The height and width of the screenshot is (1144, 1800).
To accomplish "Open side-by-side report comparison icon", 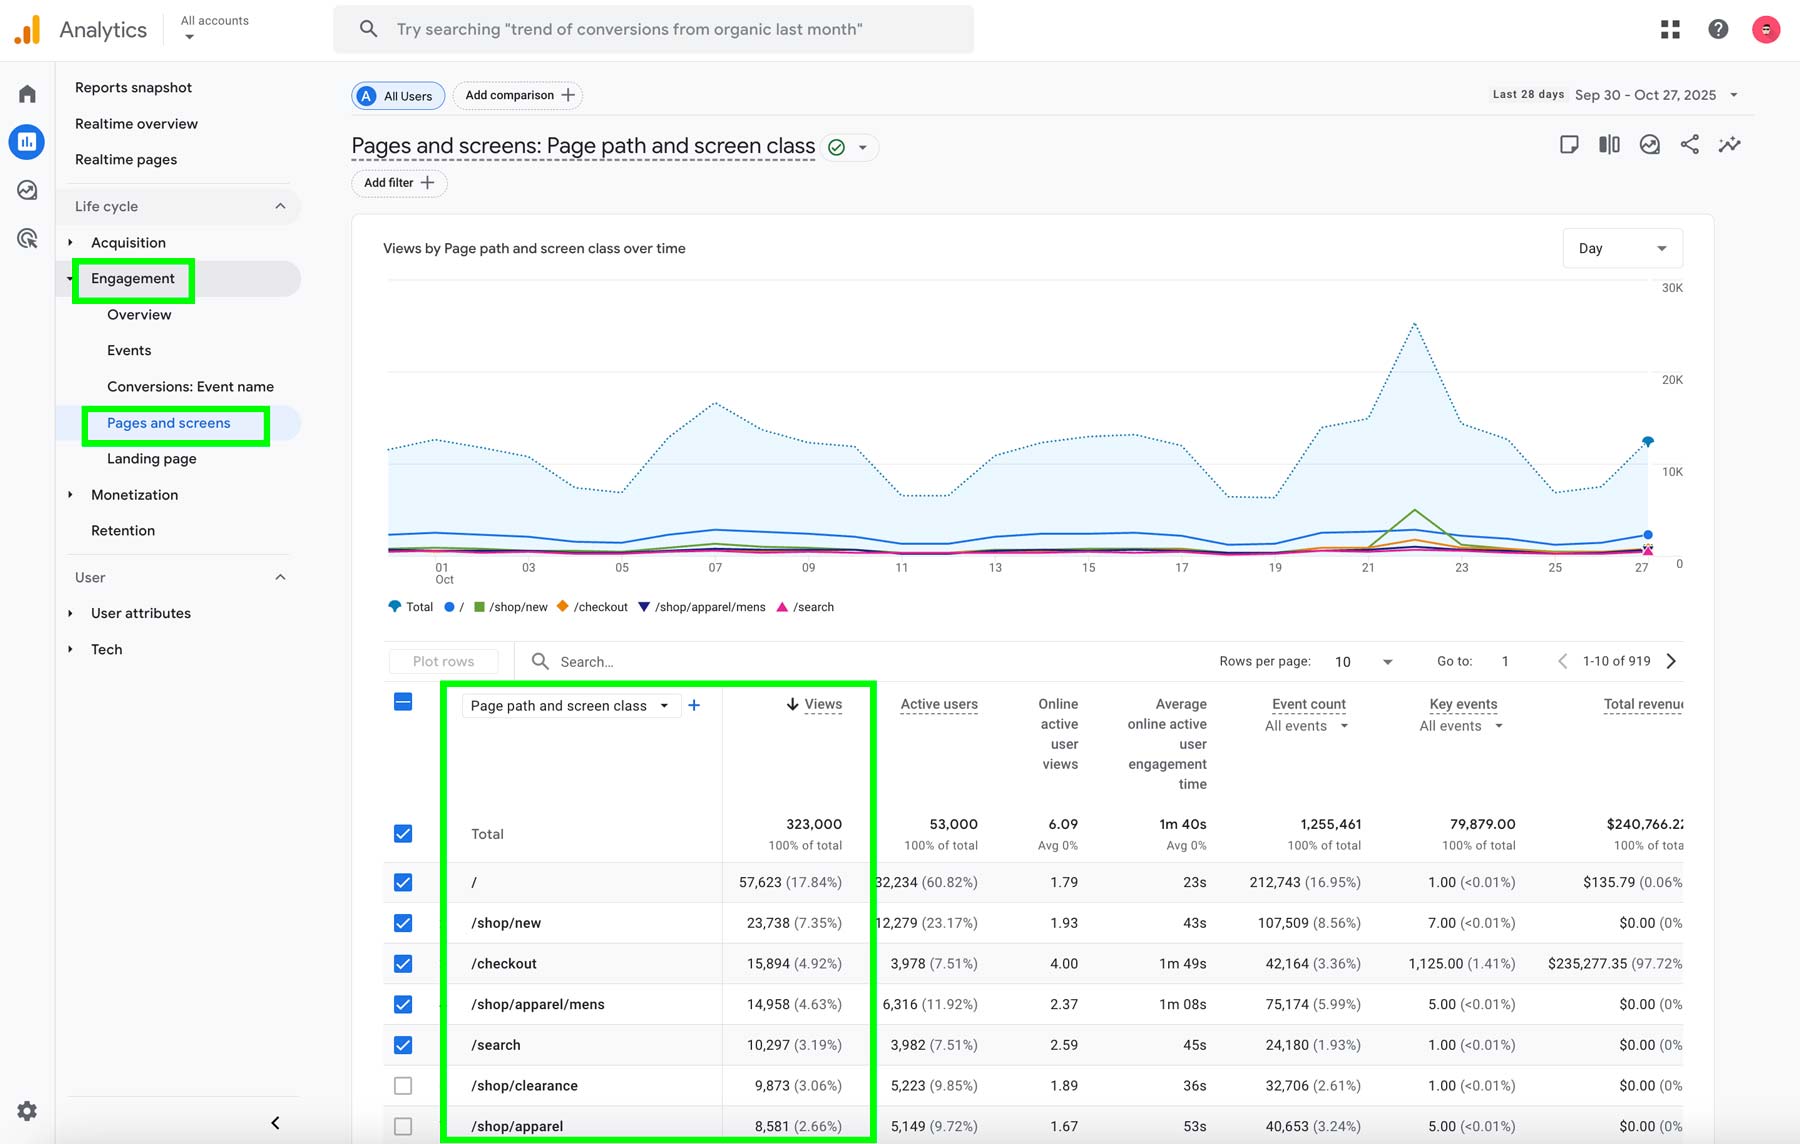I will point(1608,144).
